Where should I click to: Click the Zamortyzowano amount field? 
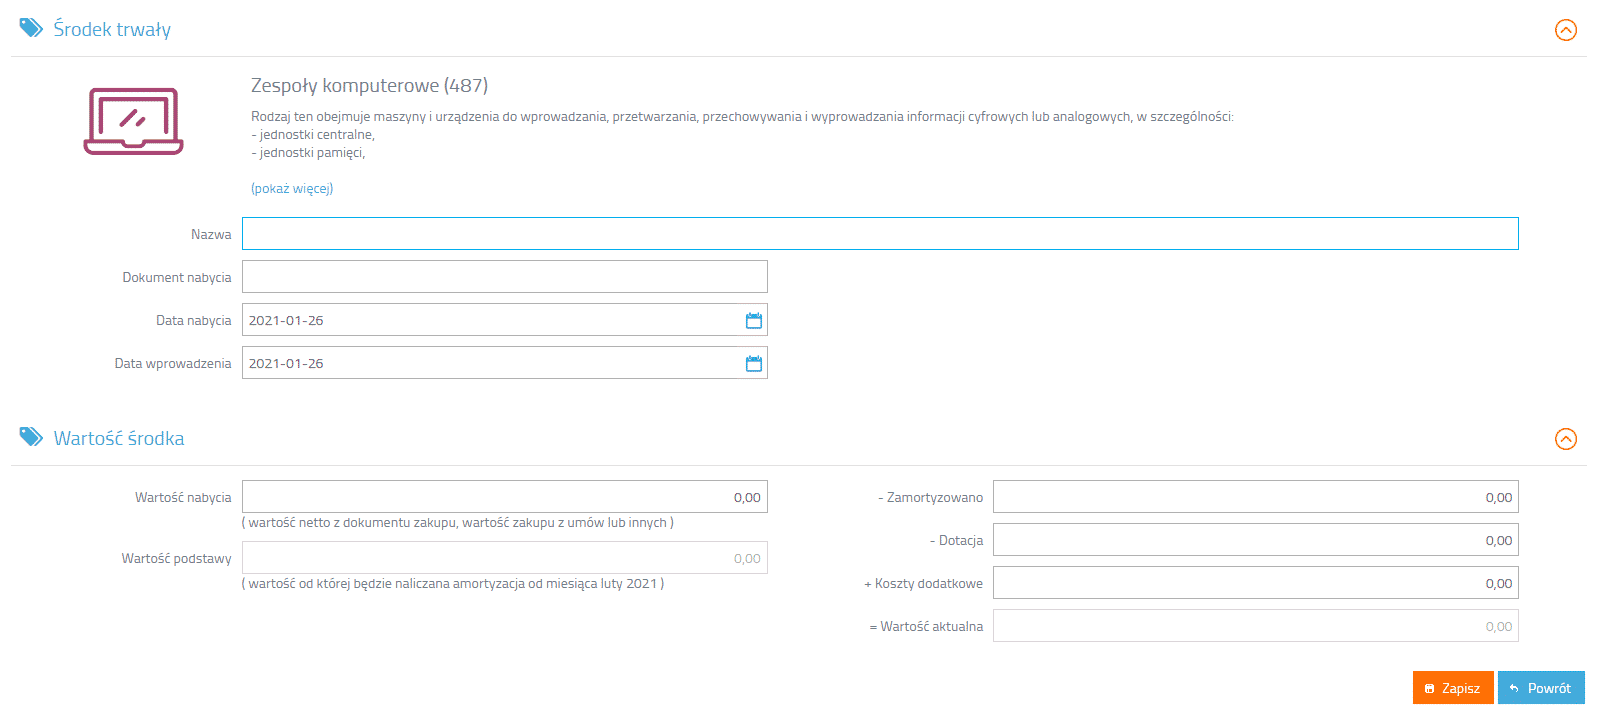pos(1256,497)
